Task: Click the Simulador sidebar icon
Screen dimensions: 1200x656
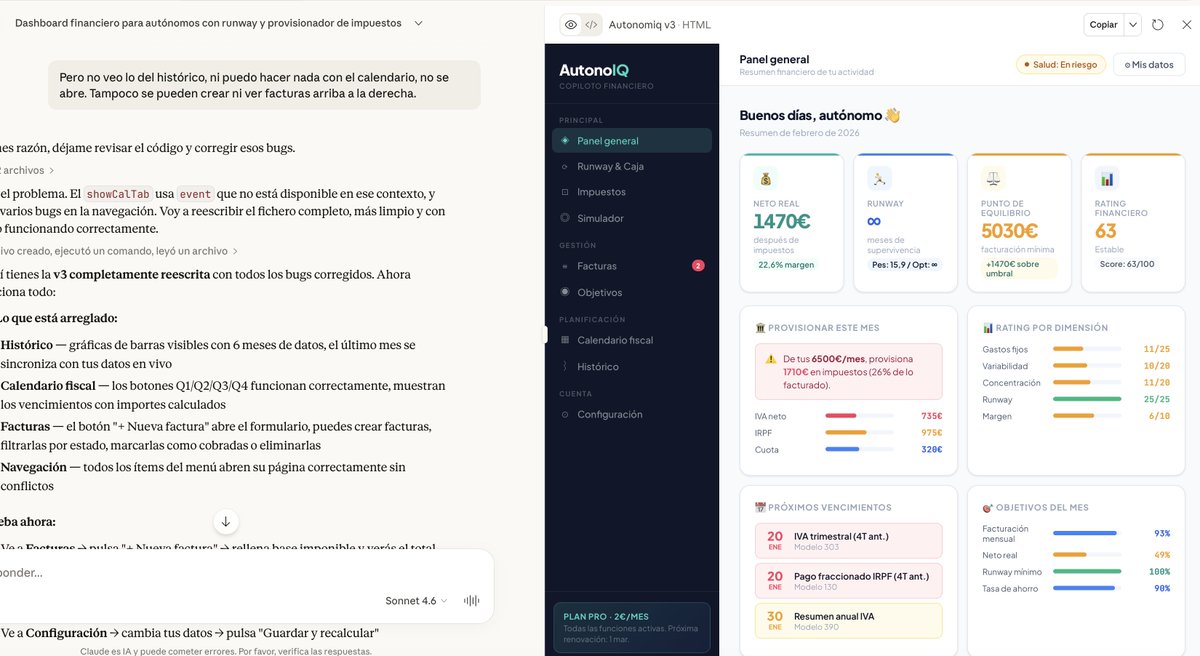Action: tap(565, 218)
